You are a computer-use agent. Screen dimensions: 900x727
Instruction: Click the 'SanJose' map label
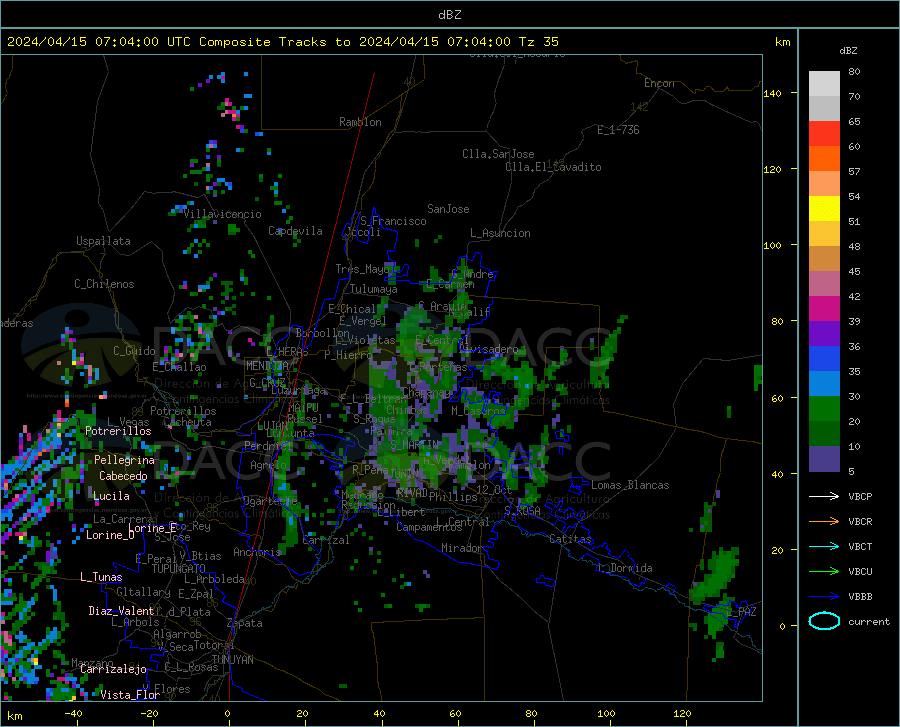(448, 209)
